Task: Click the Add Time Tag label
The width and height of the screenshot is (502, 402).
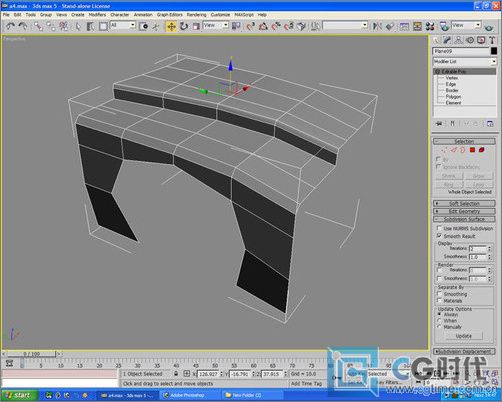Action: tap(306, 384)
